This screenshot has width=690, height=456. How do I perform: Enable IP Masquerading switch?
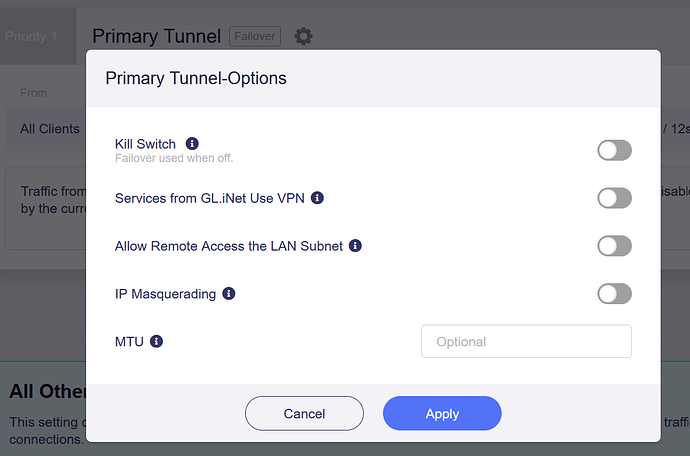coord(614,294)
